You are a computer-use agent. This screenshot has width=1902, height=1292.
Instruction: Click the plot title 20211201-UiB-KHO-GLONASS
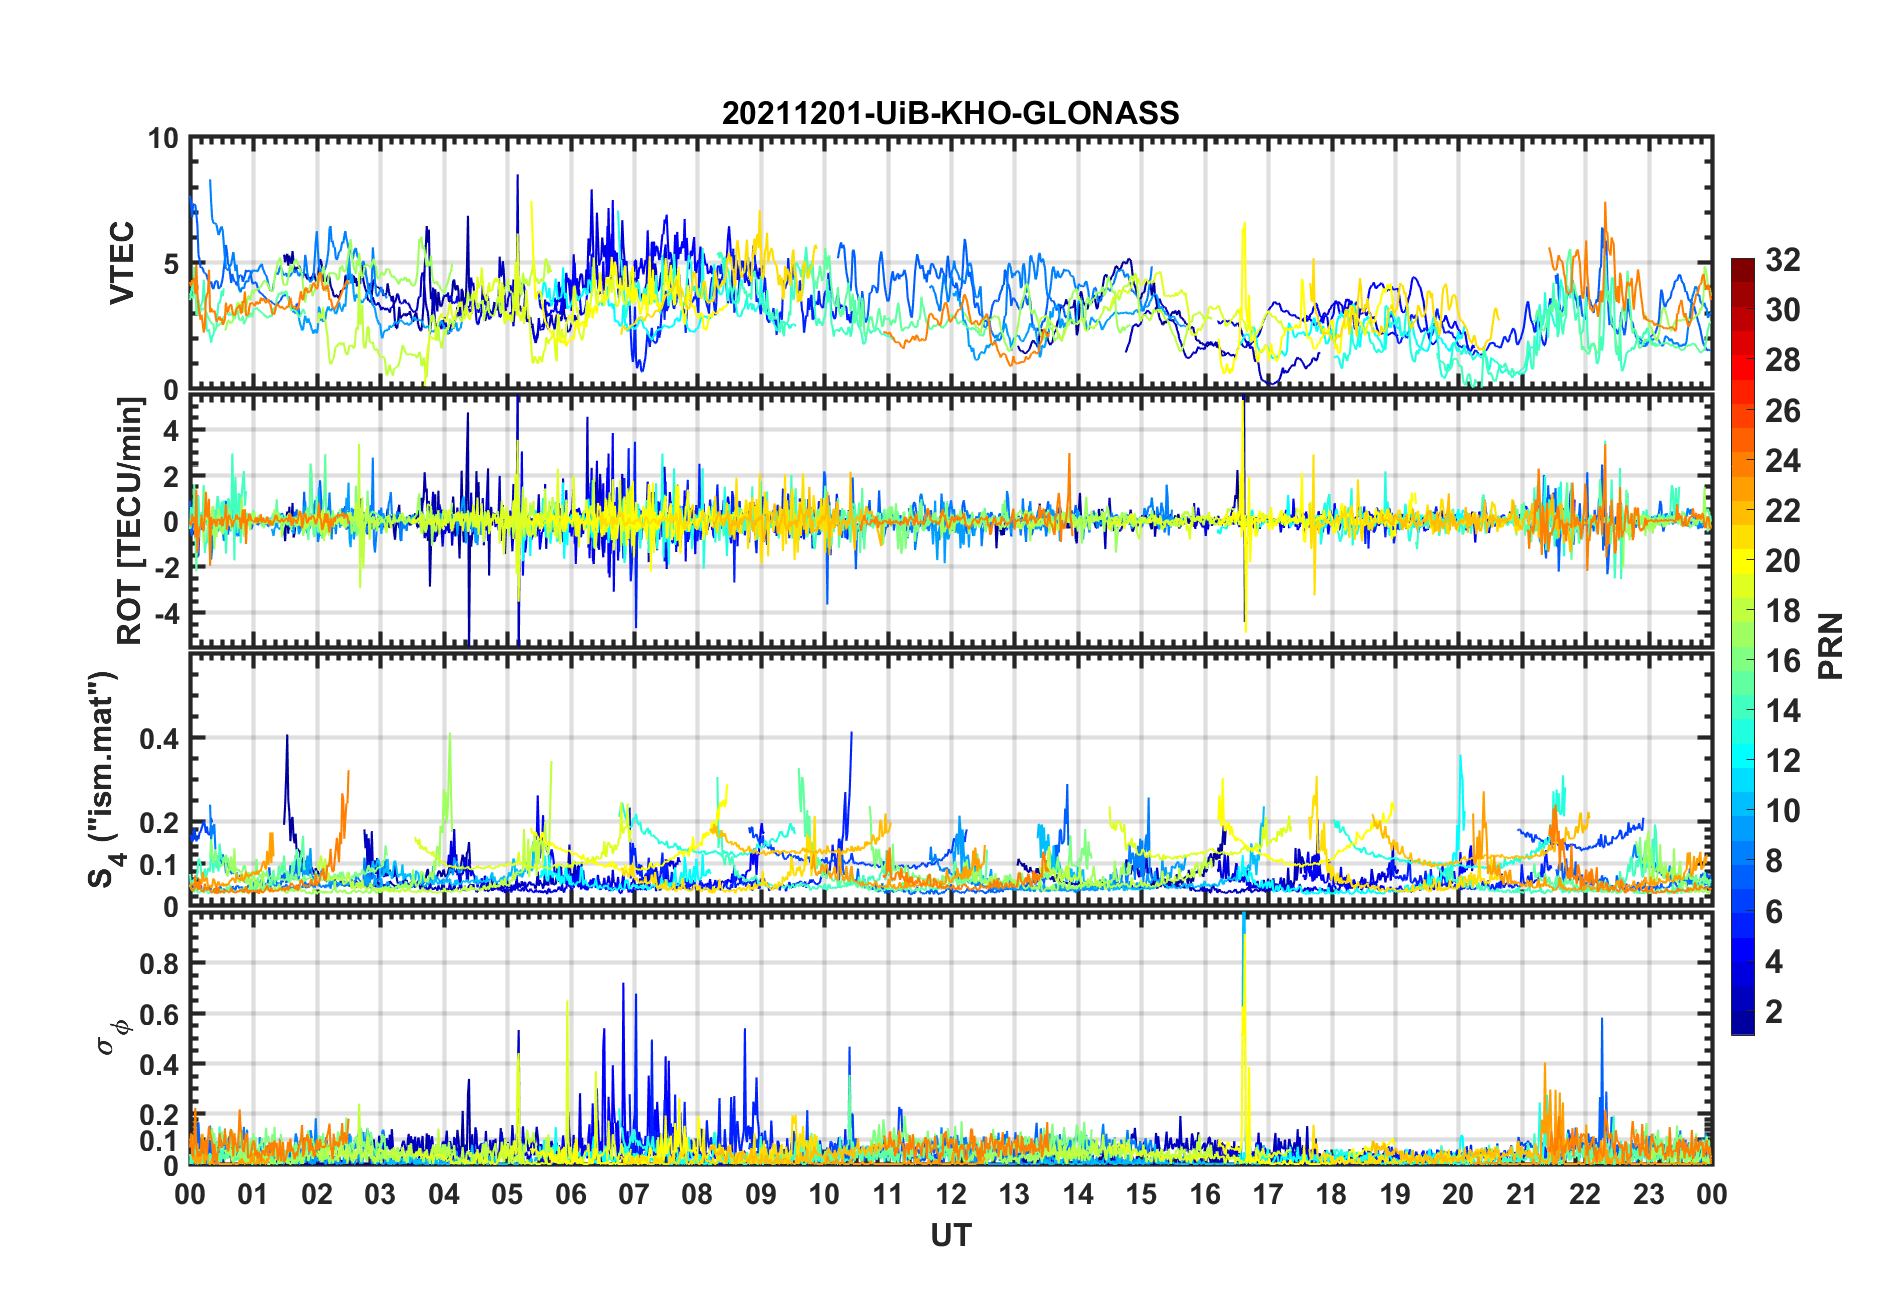pyautogui.click(x=950, y=113)
